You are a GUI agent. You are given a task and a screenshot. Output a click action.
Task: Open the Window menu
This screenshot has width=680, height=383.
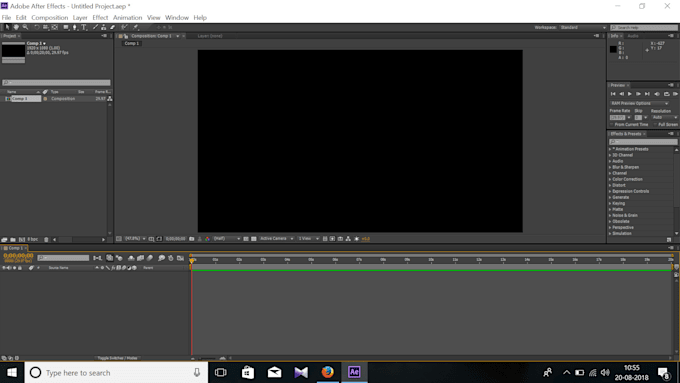click(x=177, y=18)
